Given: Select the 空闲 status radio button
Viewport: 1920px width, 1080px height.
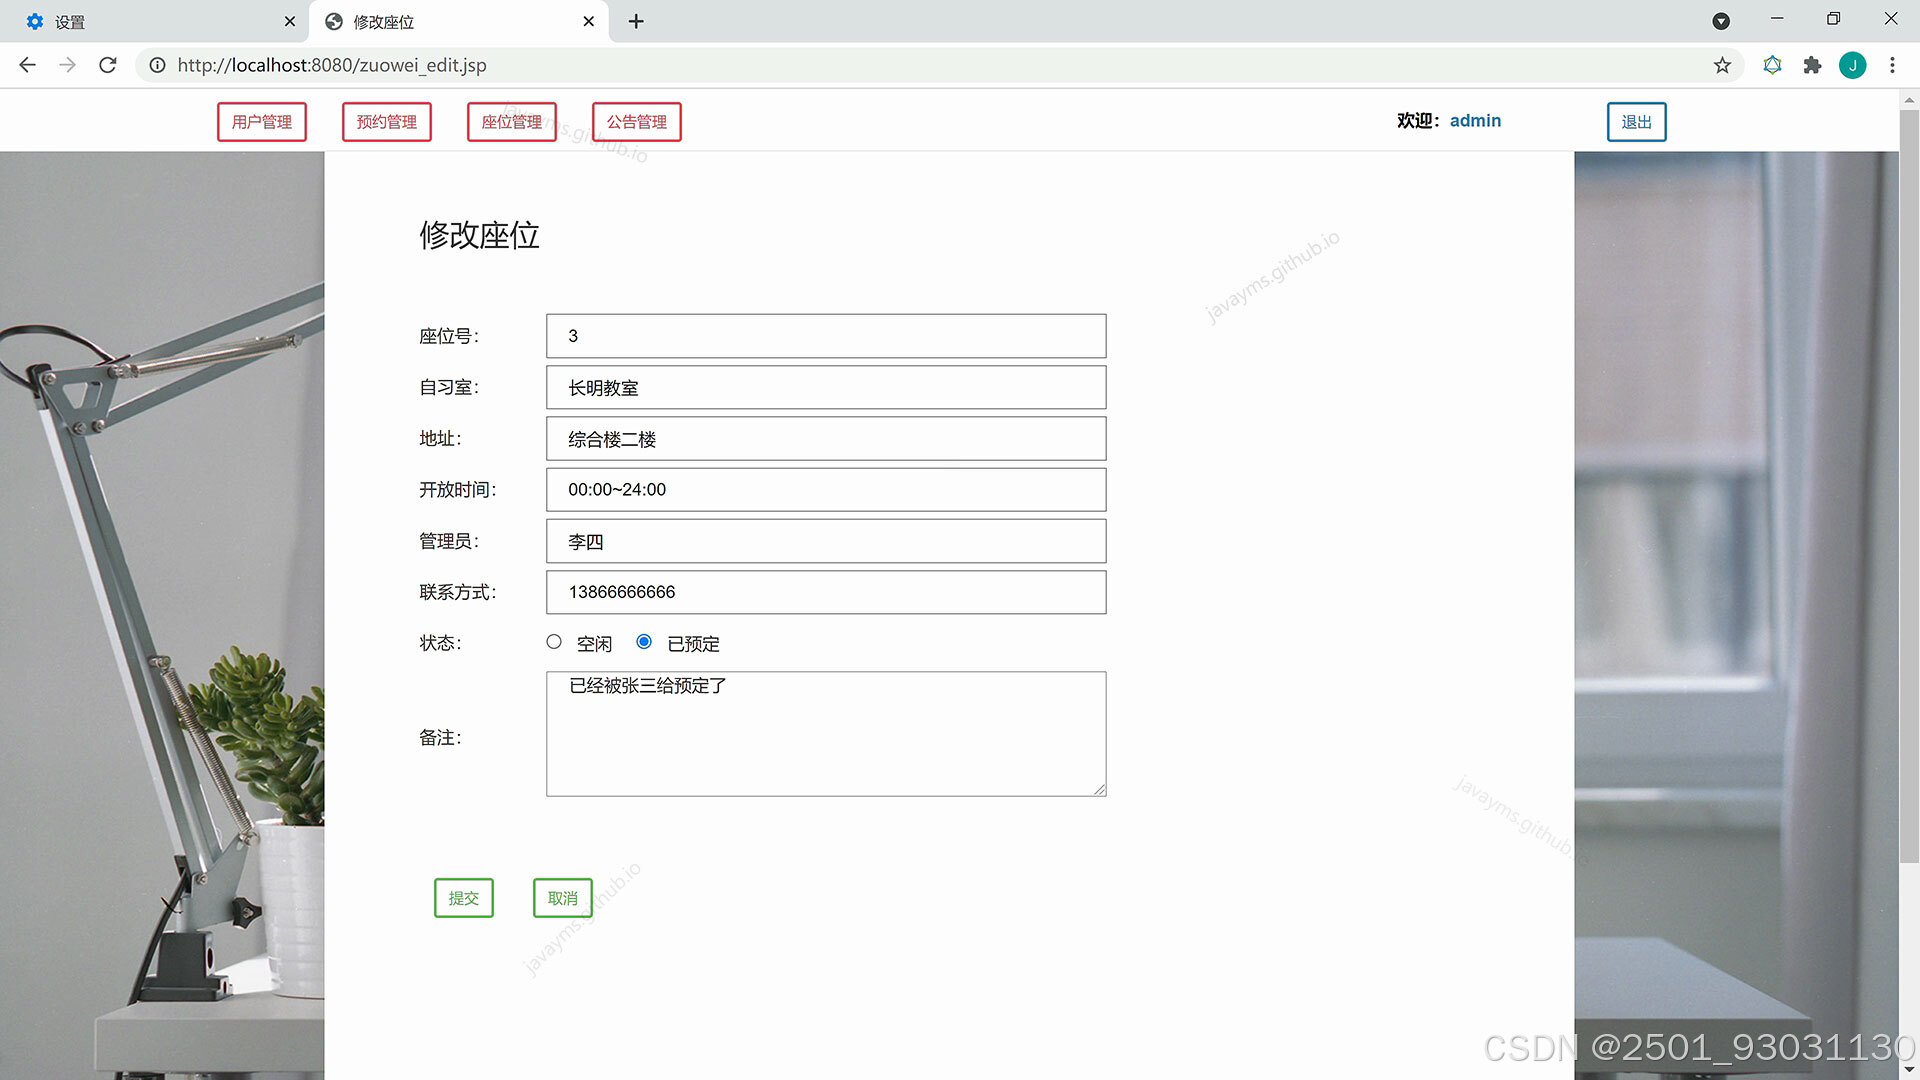Looking at the screenshot, I should [x=554, y=642].
